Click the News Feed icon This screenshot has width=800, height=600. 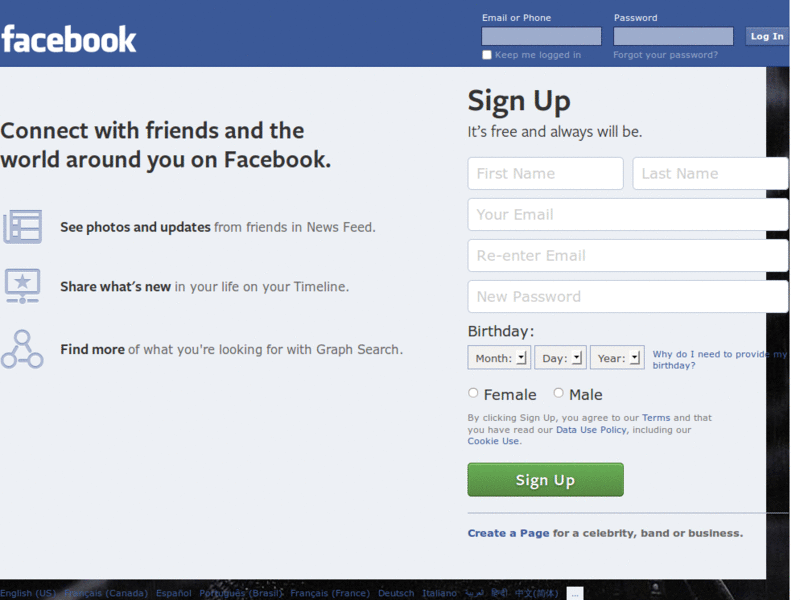click(22, 227)
